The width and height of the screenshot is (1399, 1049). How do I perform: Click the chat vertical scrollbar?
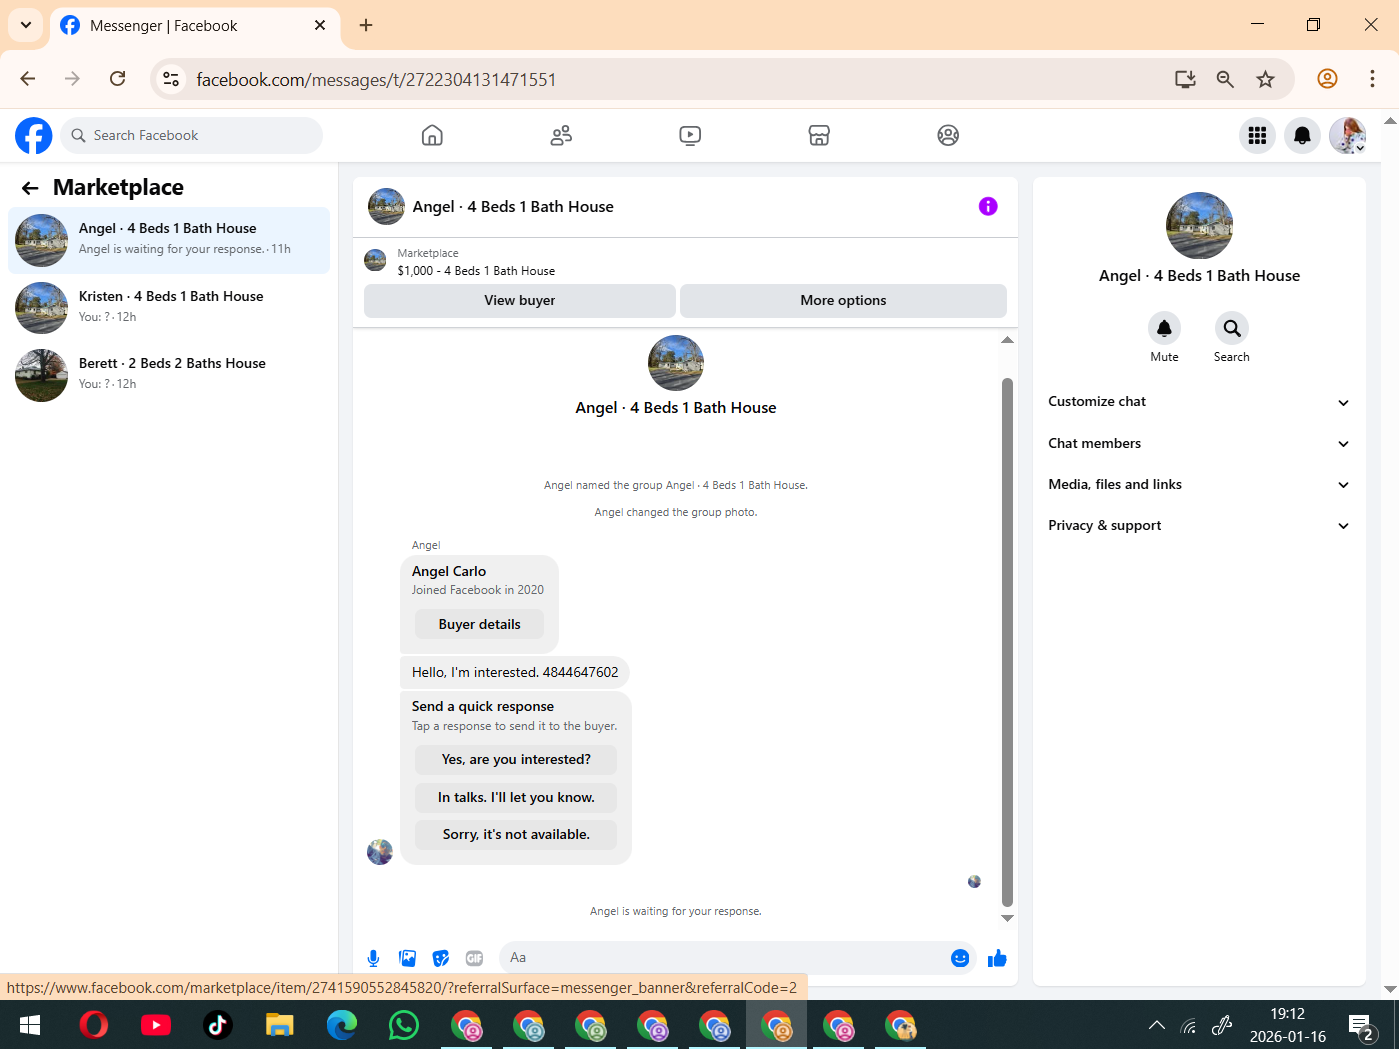(x=1007, y=642)
